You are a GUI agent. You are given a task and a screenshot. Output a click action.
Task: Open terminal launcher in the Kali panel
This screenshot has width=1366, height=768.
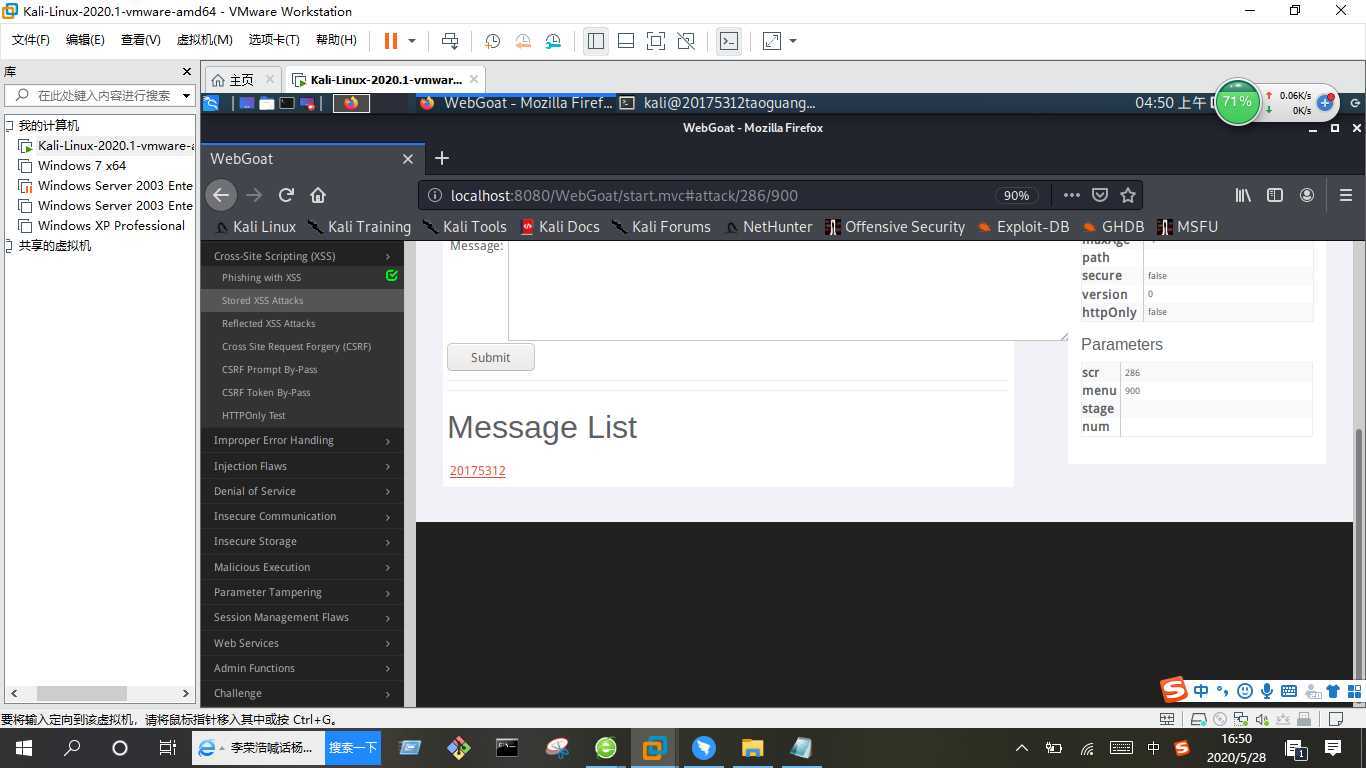[287, 103]
